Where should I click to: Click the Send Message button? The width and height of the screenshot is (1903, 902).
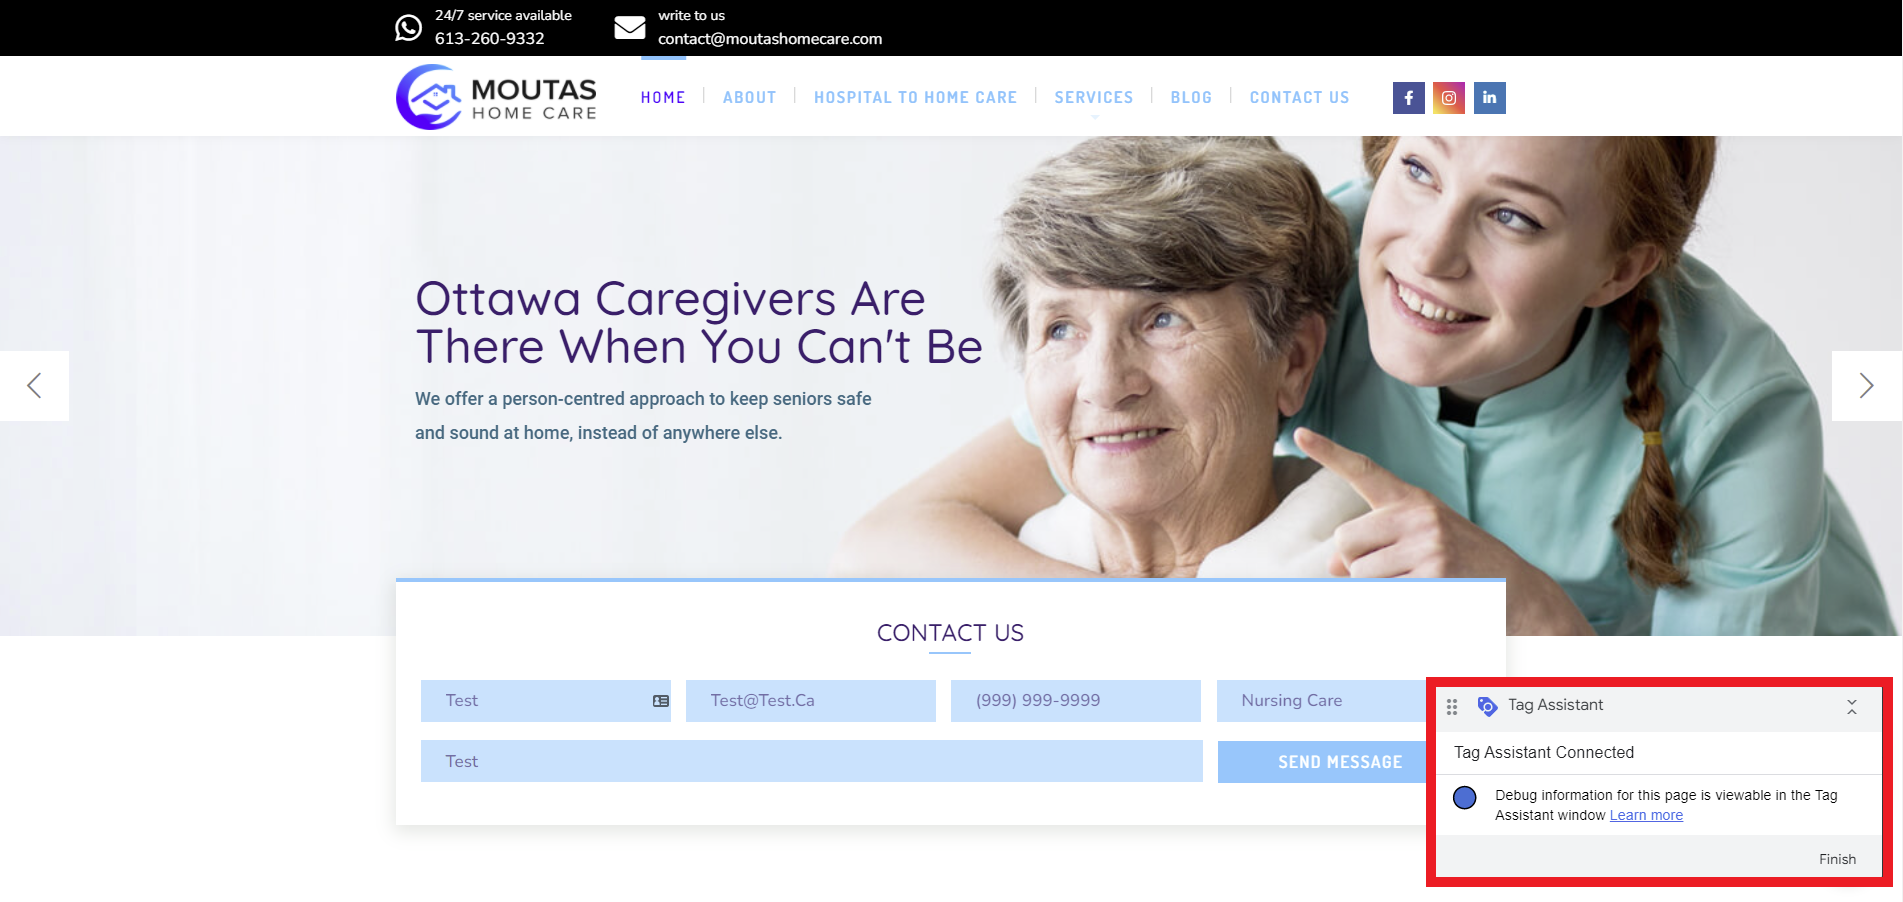pos(1323,762)
